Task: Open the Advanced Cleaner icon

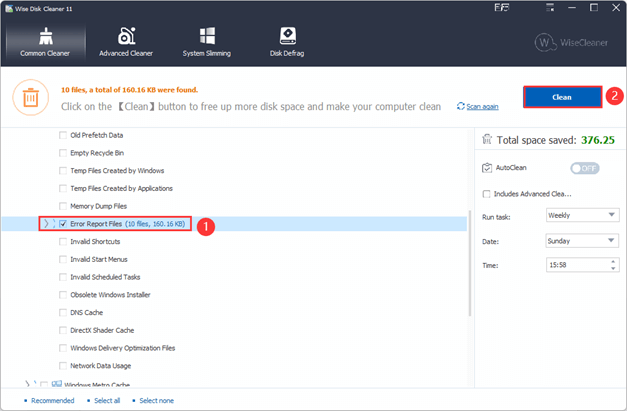Action: (x=126, y=36)
